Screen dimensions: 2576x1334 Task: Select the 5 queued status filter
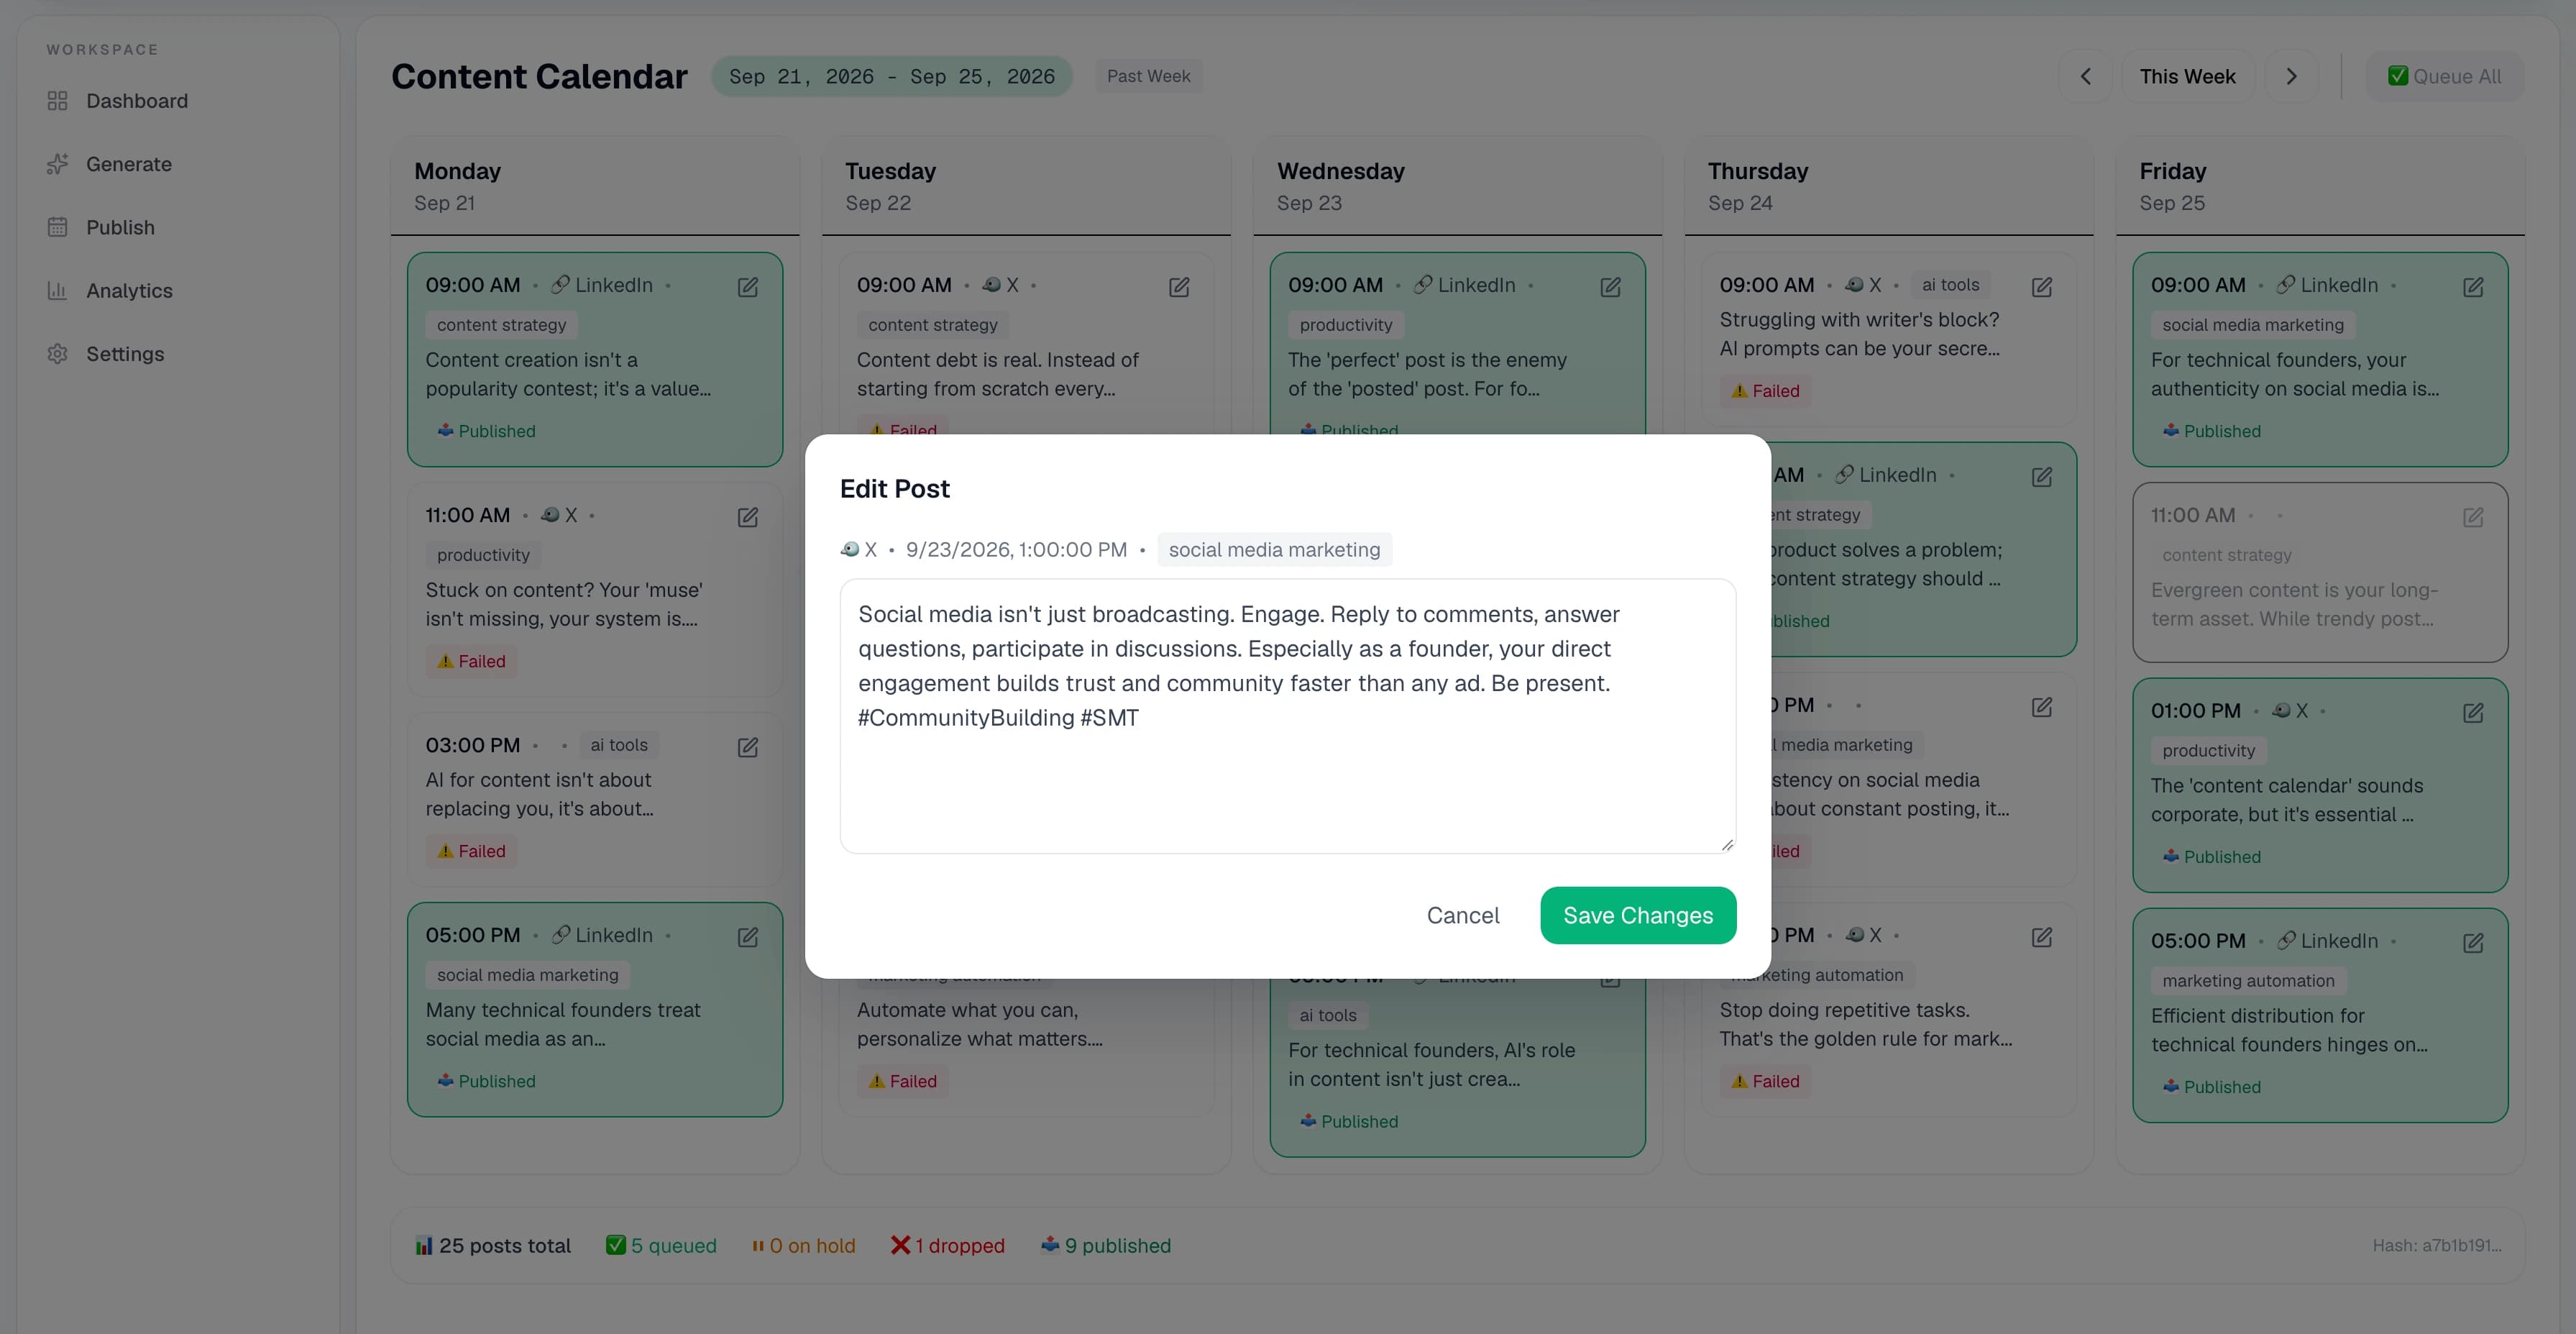661,1245
